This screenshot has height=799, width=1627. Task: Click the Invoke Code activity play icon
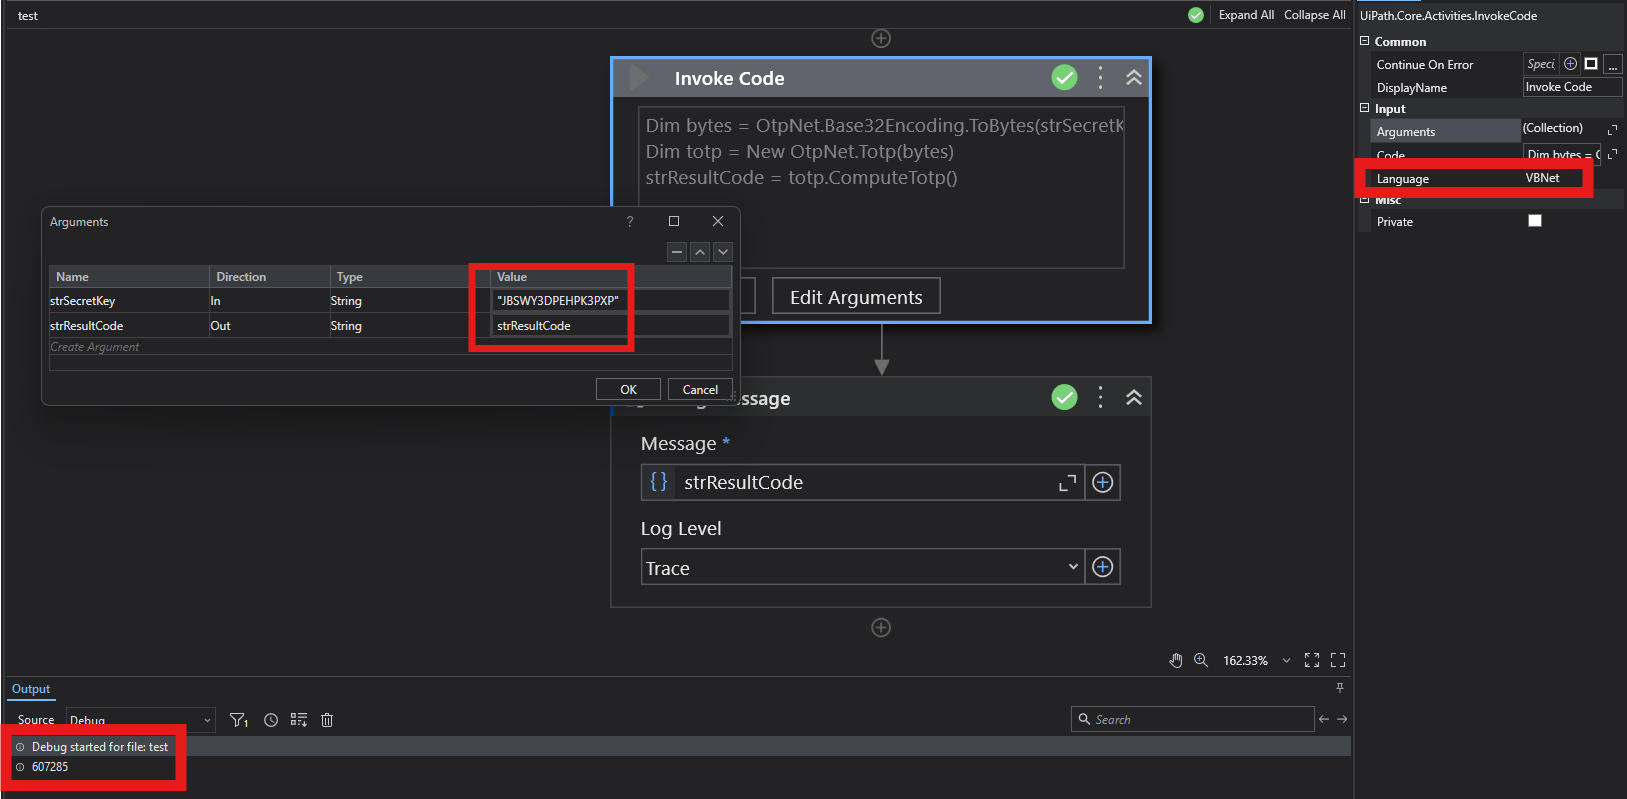(639, 78)
